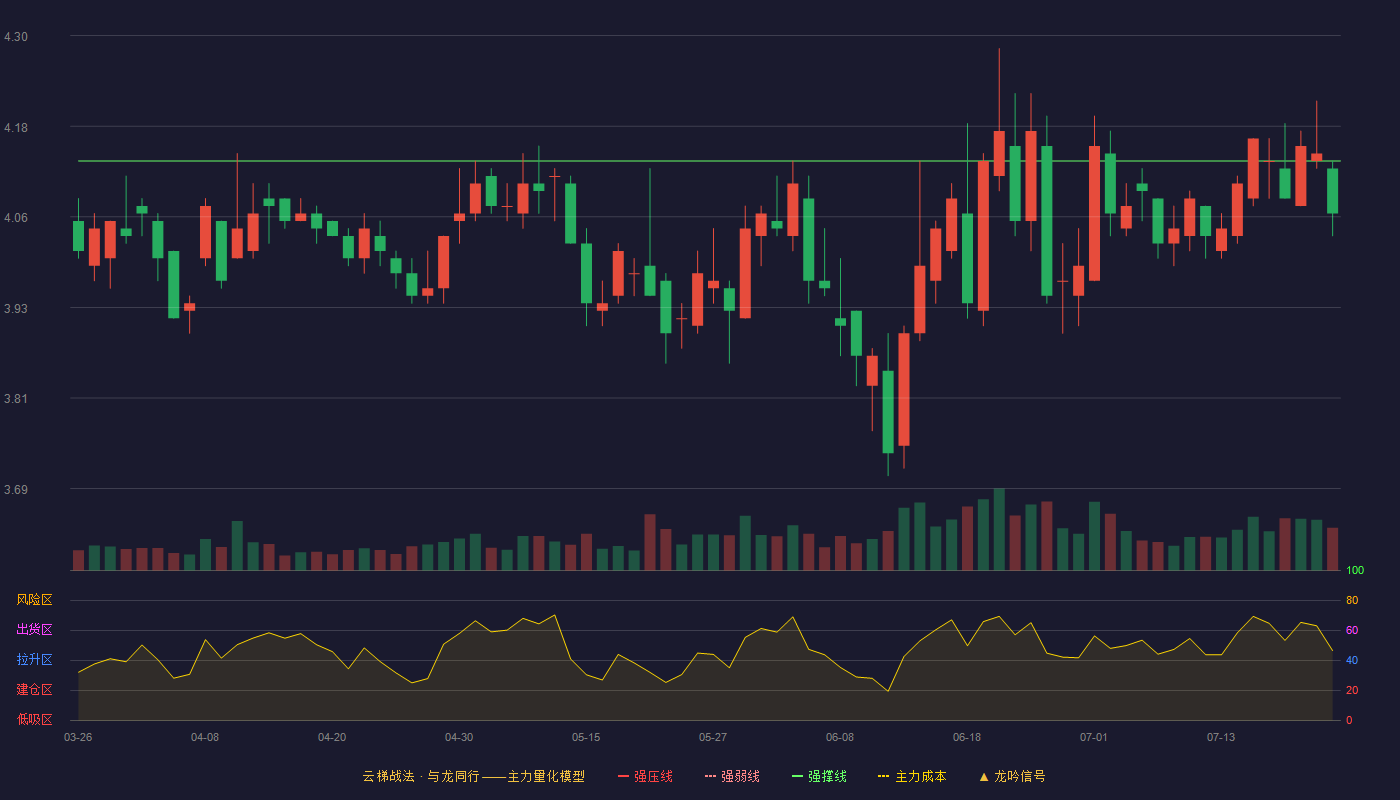
Task: Click the 3.93 price axis label
Action: [x=16, y=309]
